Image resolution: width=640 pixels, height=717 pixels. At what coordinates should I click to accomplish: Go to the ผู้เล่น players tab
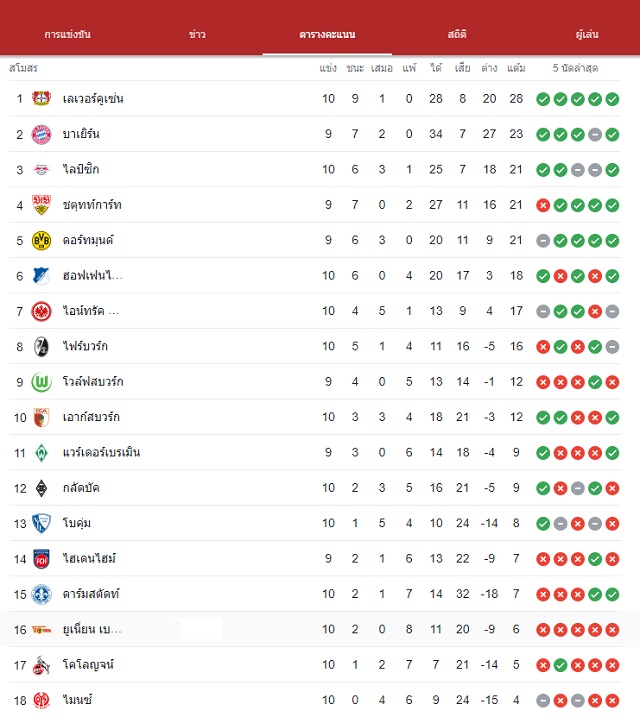pyautogui.click(x=587, y=34)
